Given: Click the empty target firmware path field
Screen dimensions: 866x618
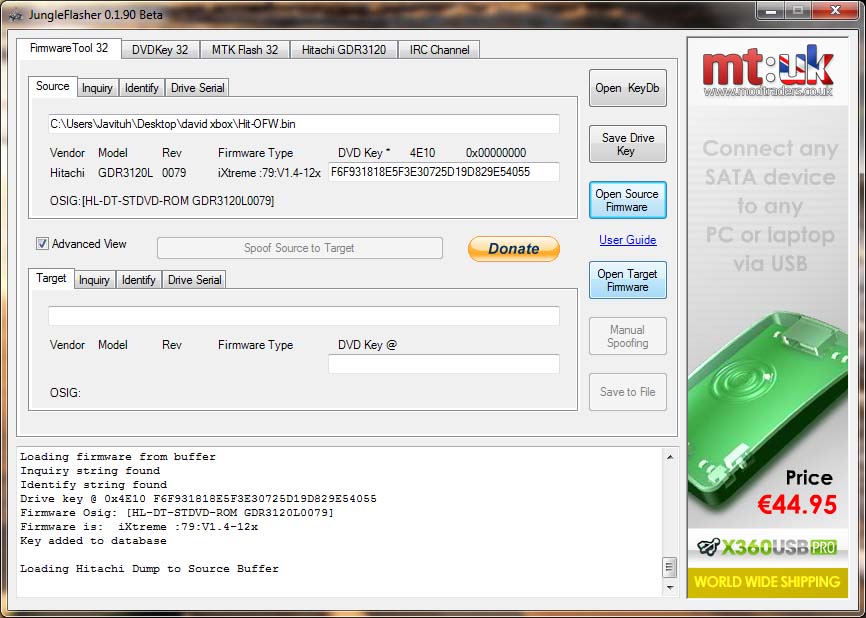Looking at the screenshot, I should [x=304, y=316].
